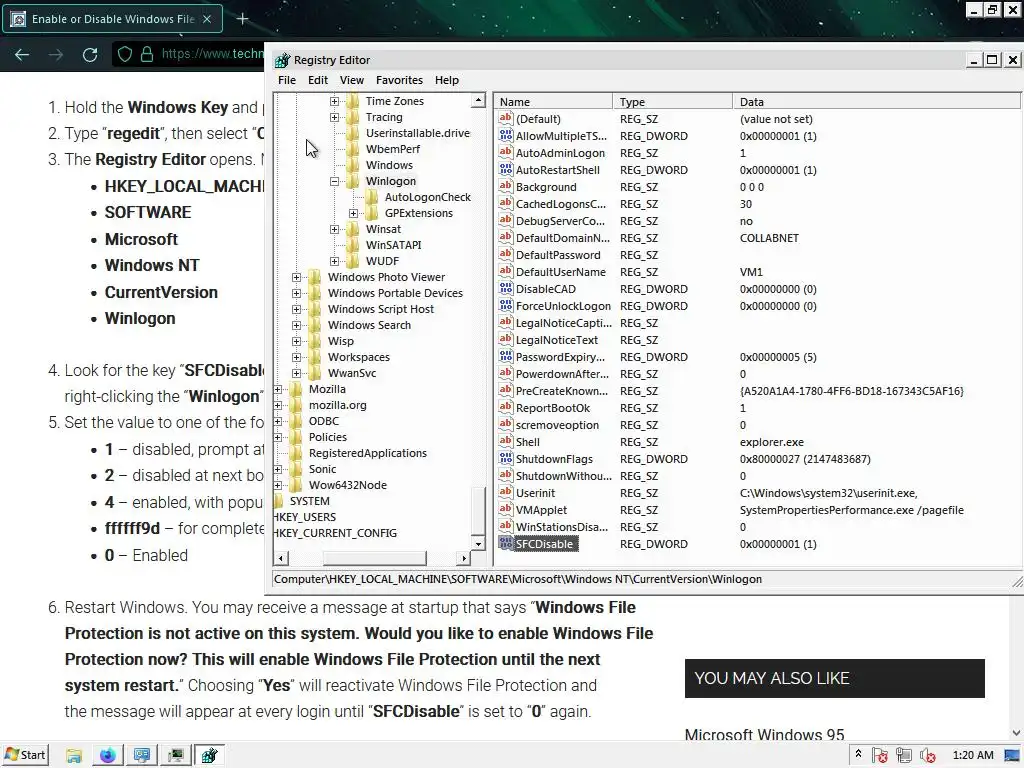Click the muted volume tray icon
This screenshot has height=768, width=1024.
click(x=927, y=756)
